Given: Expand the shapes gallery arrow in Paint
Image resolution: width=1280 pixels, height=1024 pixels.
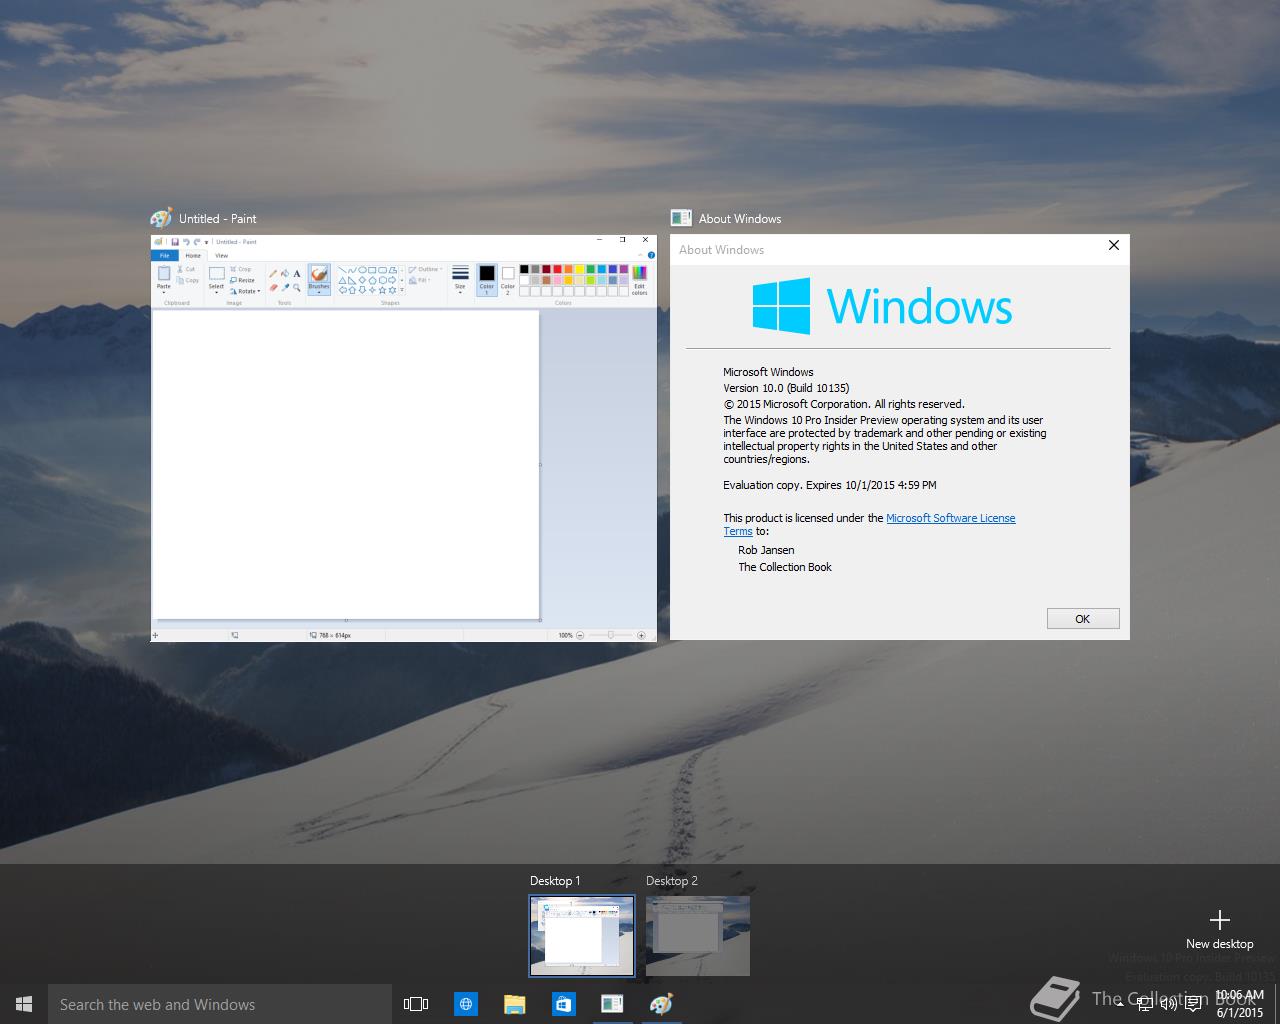Looking at the screenshot, I should point(401,289).
